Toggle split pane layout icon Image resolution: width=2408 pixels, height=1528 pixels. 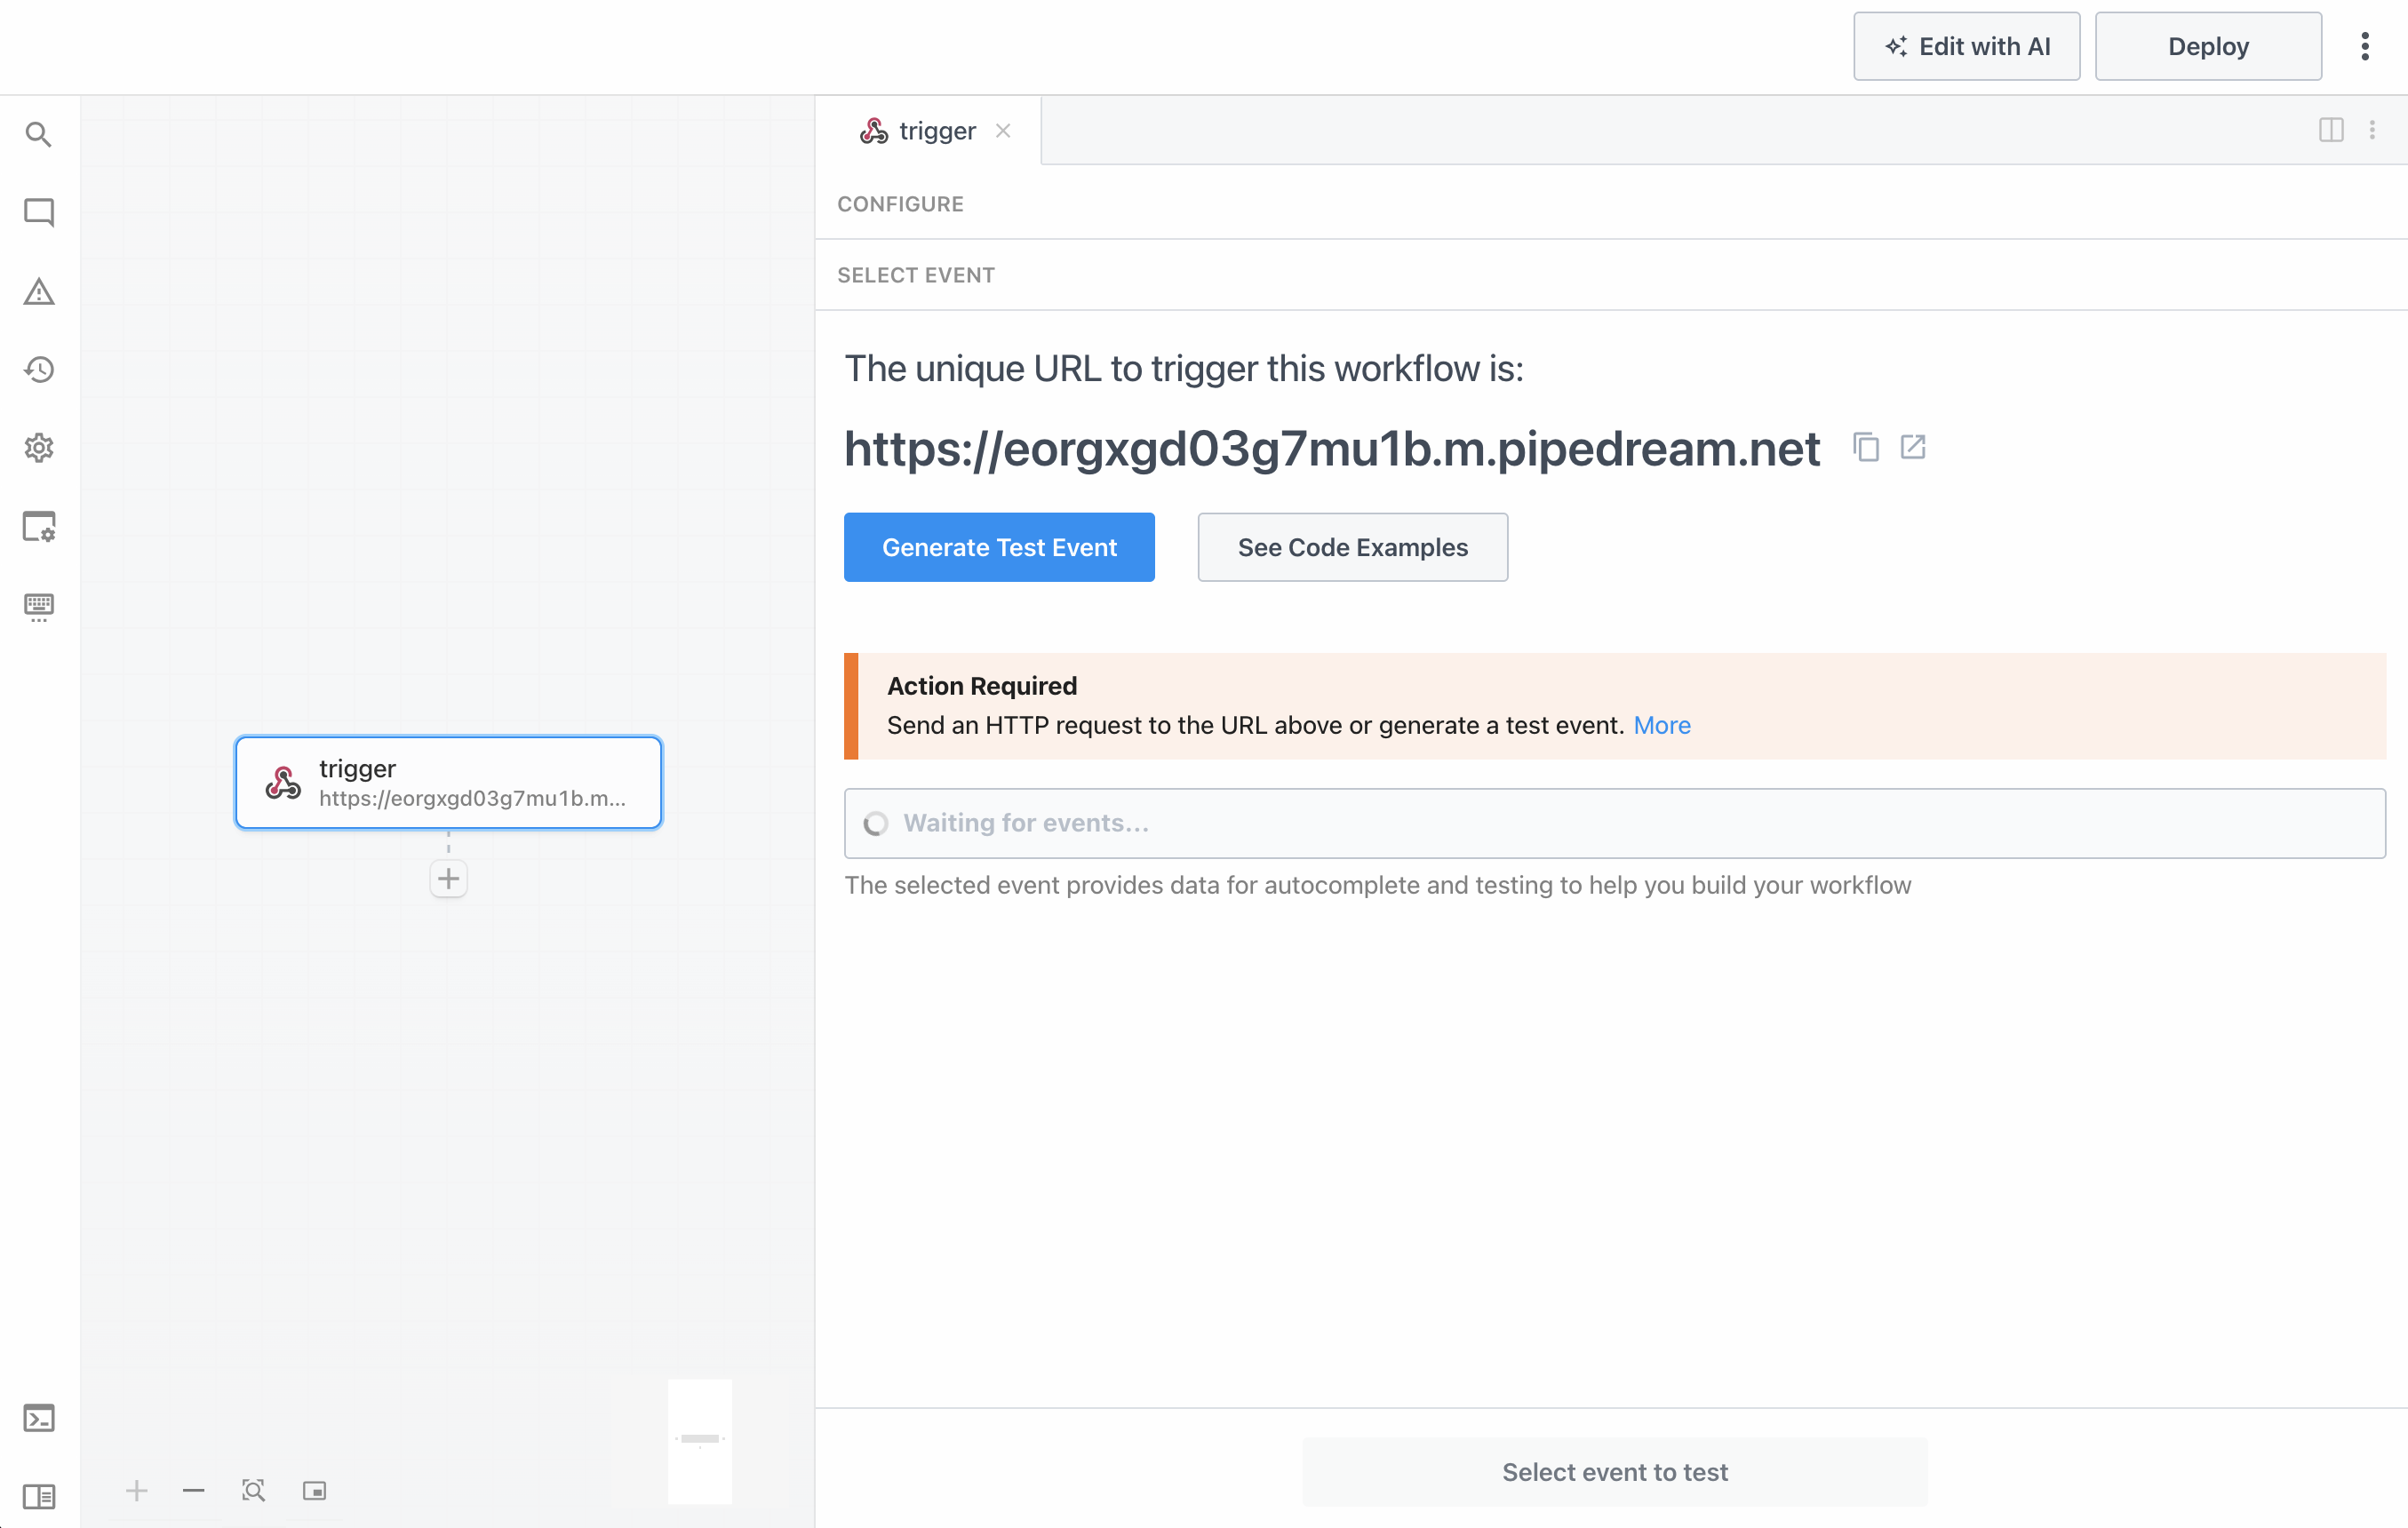coord(2331,130)
